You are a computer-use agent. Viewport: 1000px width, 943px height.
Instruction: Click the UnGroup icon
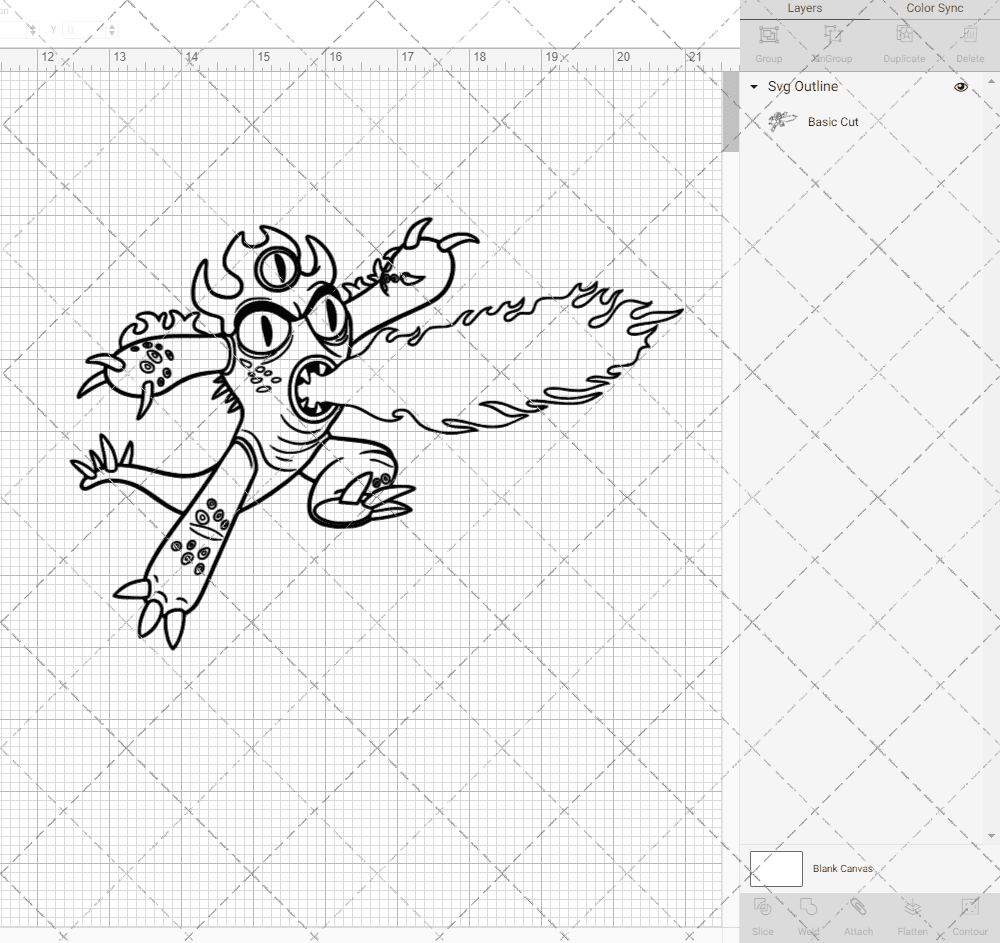[x=832, y=34]
